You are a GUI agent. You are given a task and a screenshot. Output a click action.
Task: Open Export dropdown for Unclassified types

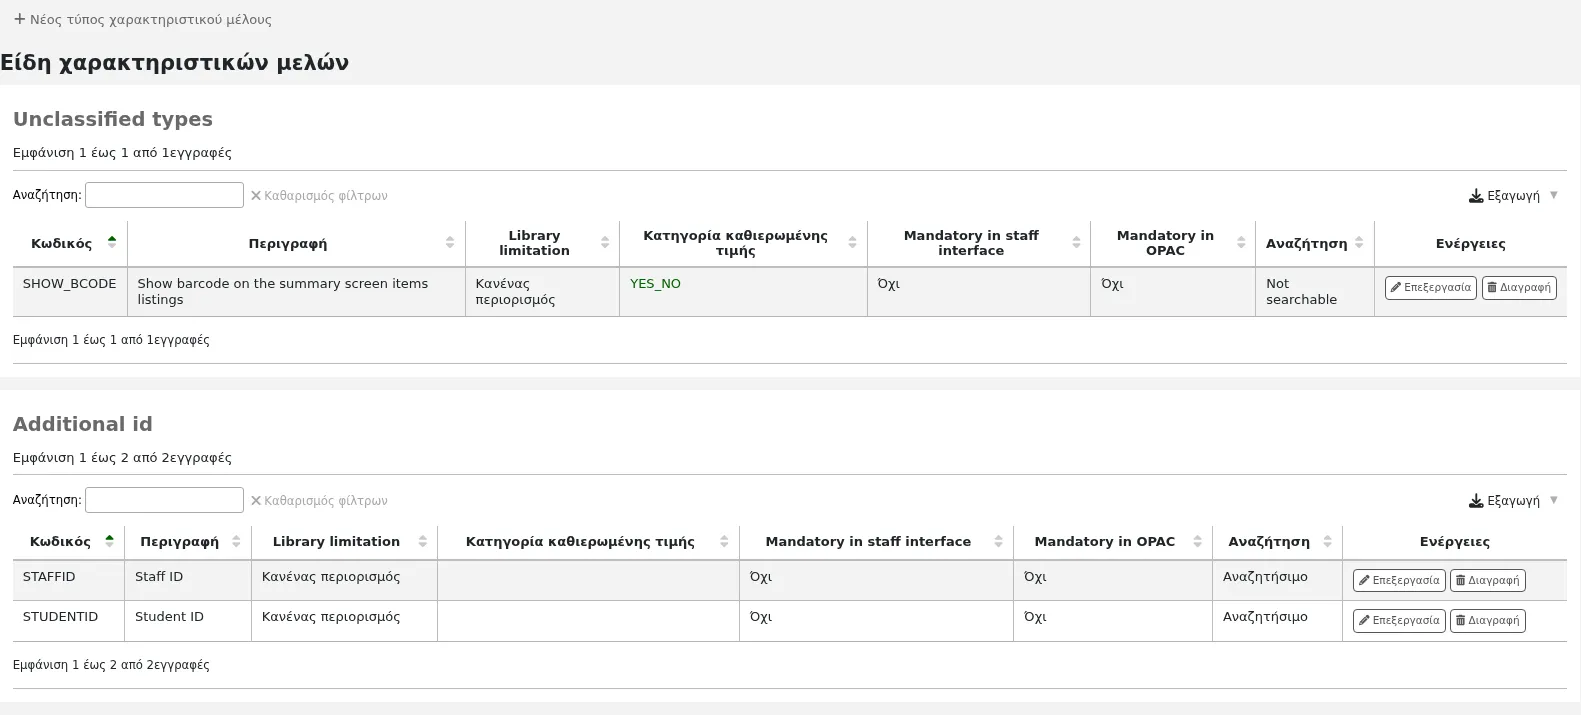point(1513,196)
